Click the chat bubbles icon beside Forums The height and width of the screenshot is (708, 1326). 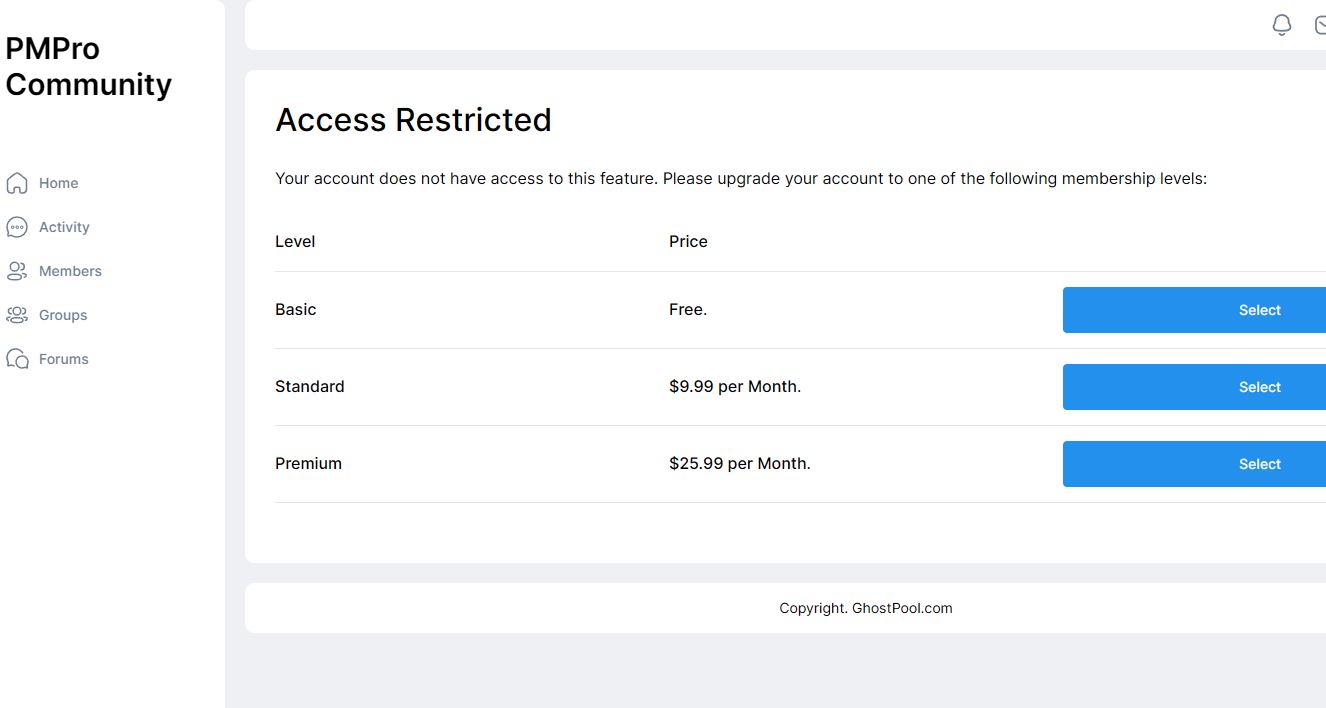[17, 359]
